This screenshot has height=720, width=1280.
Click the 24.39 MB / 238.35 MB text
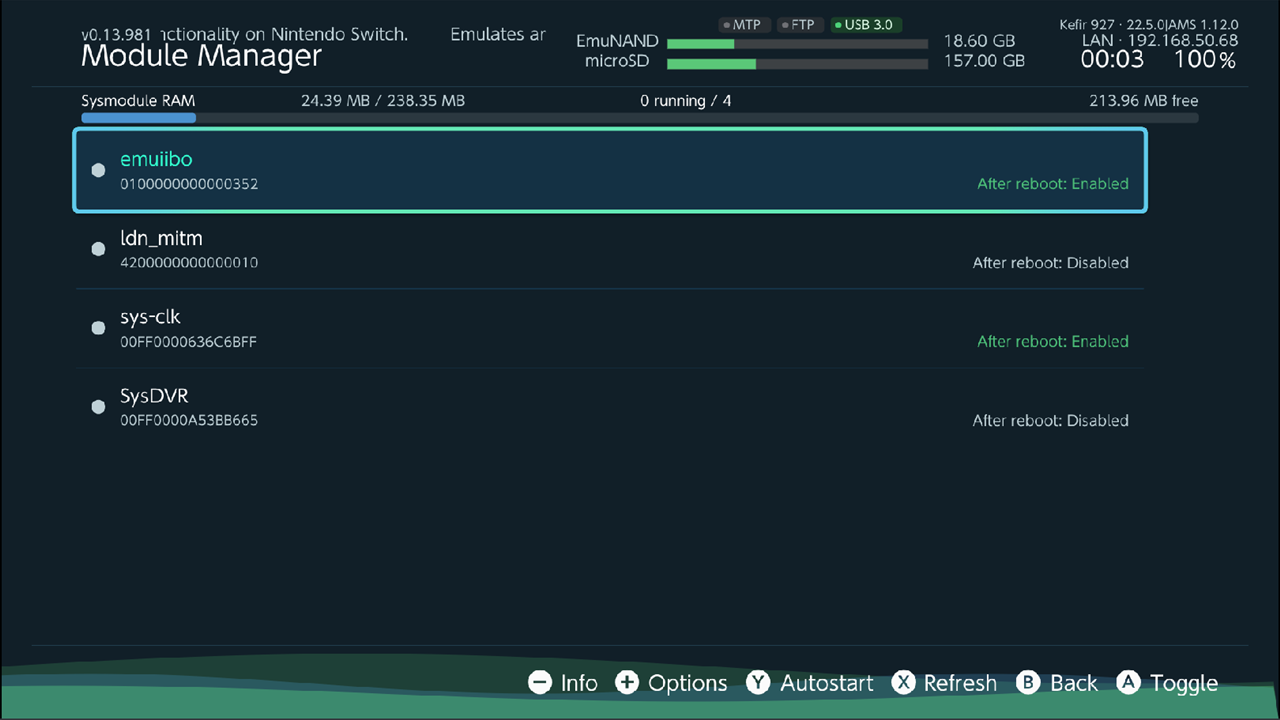pyautogui.click(x=383, y=101)
